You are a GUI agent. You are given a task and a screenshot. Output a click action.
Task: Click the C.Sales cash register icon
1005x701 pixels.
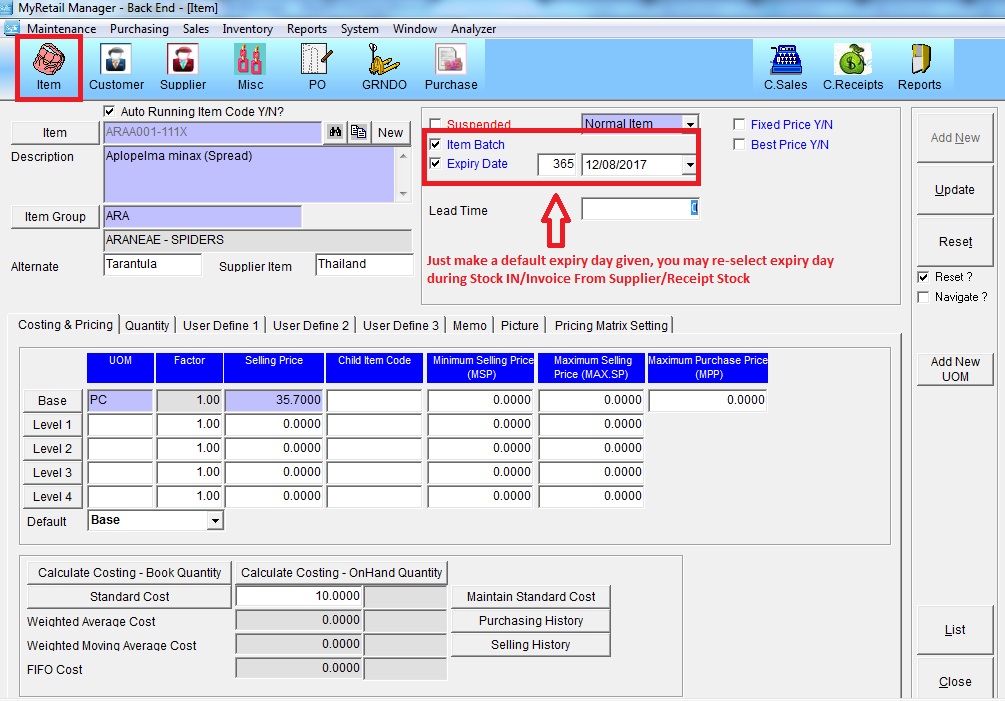pos(785,66)
